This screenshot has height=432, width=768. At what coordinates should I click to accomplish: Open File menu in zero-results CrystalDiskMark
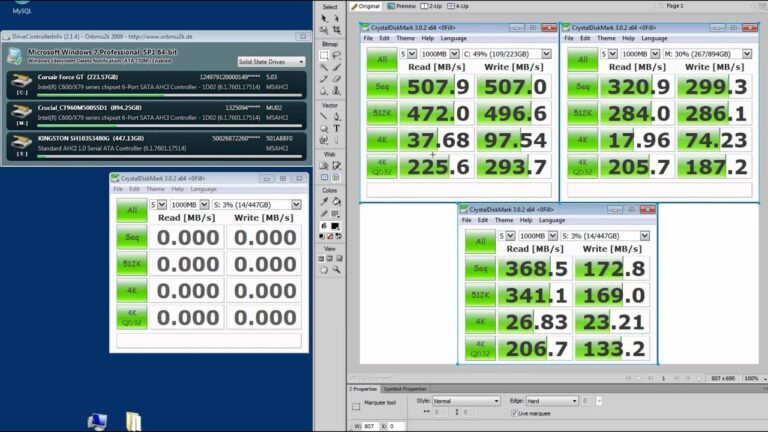[118, 189]
